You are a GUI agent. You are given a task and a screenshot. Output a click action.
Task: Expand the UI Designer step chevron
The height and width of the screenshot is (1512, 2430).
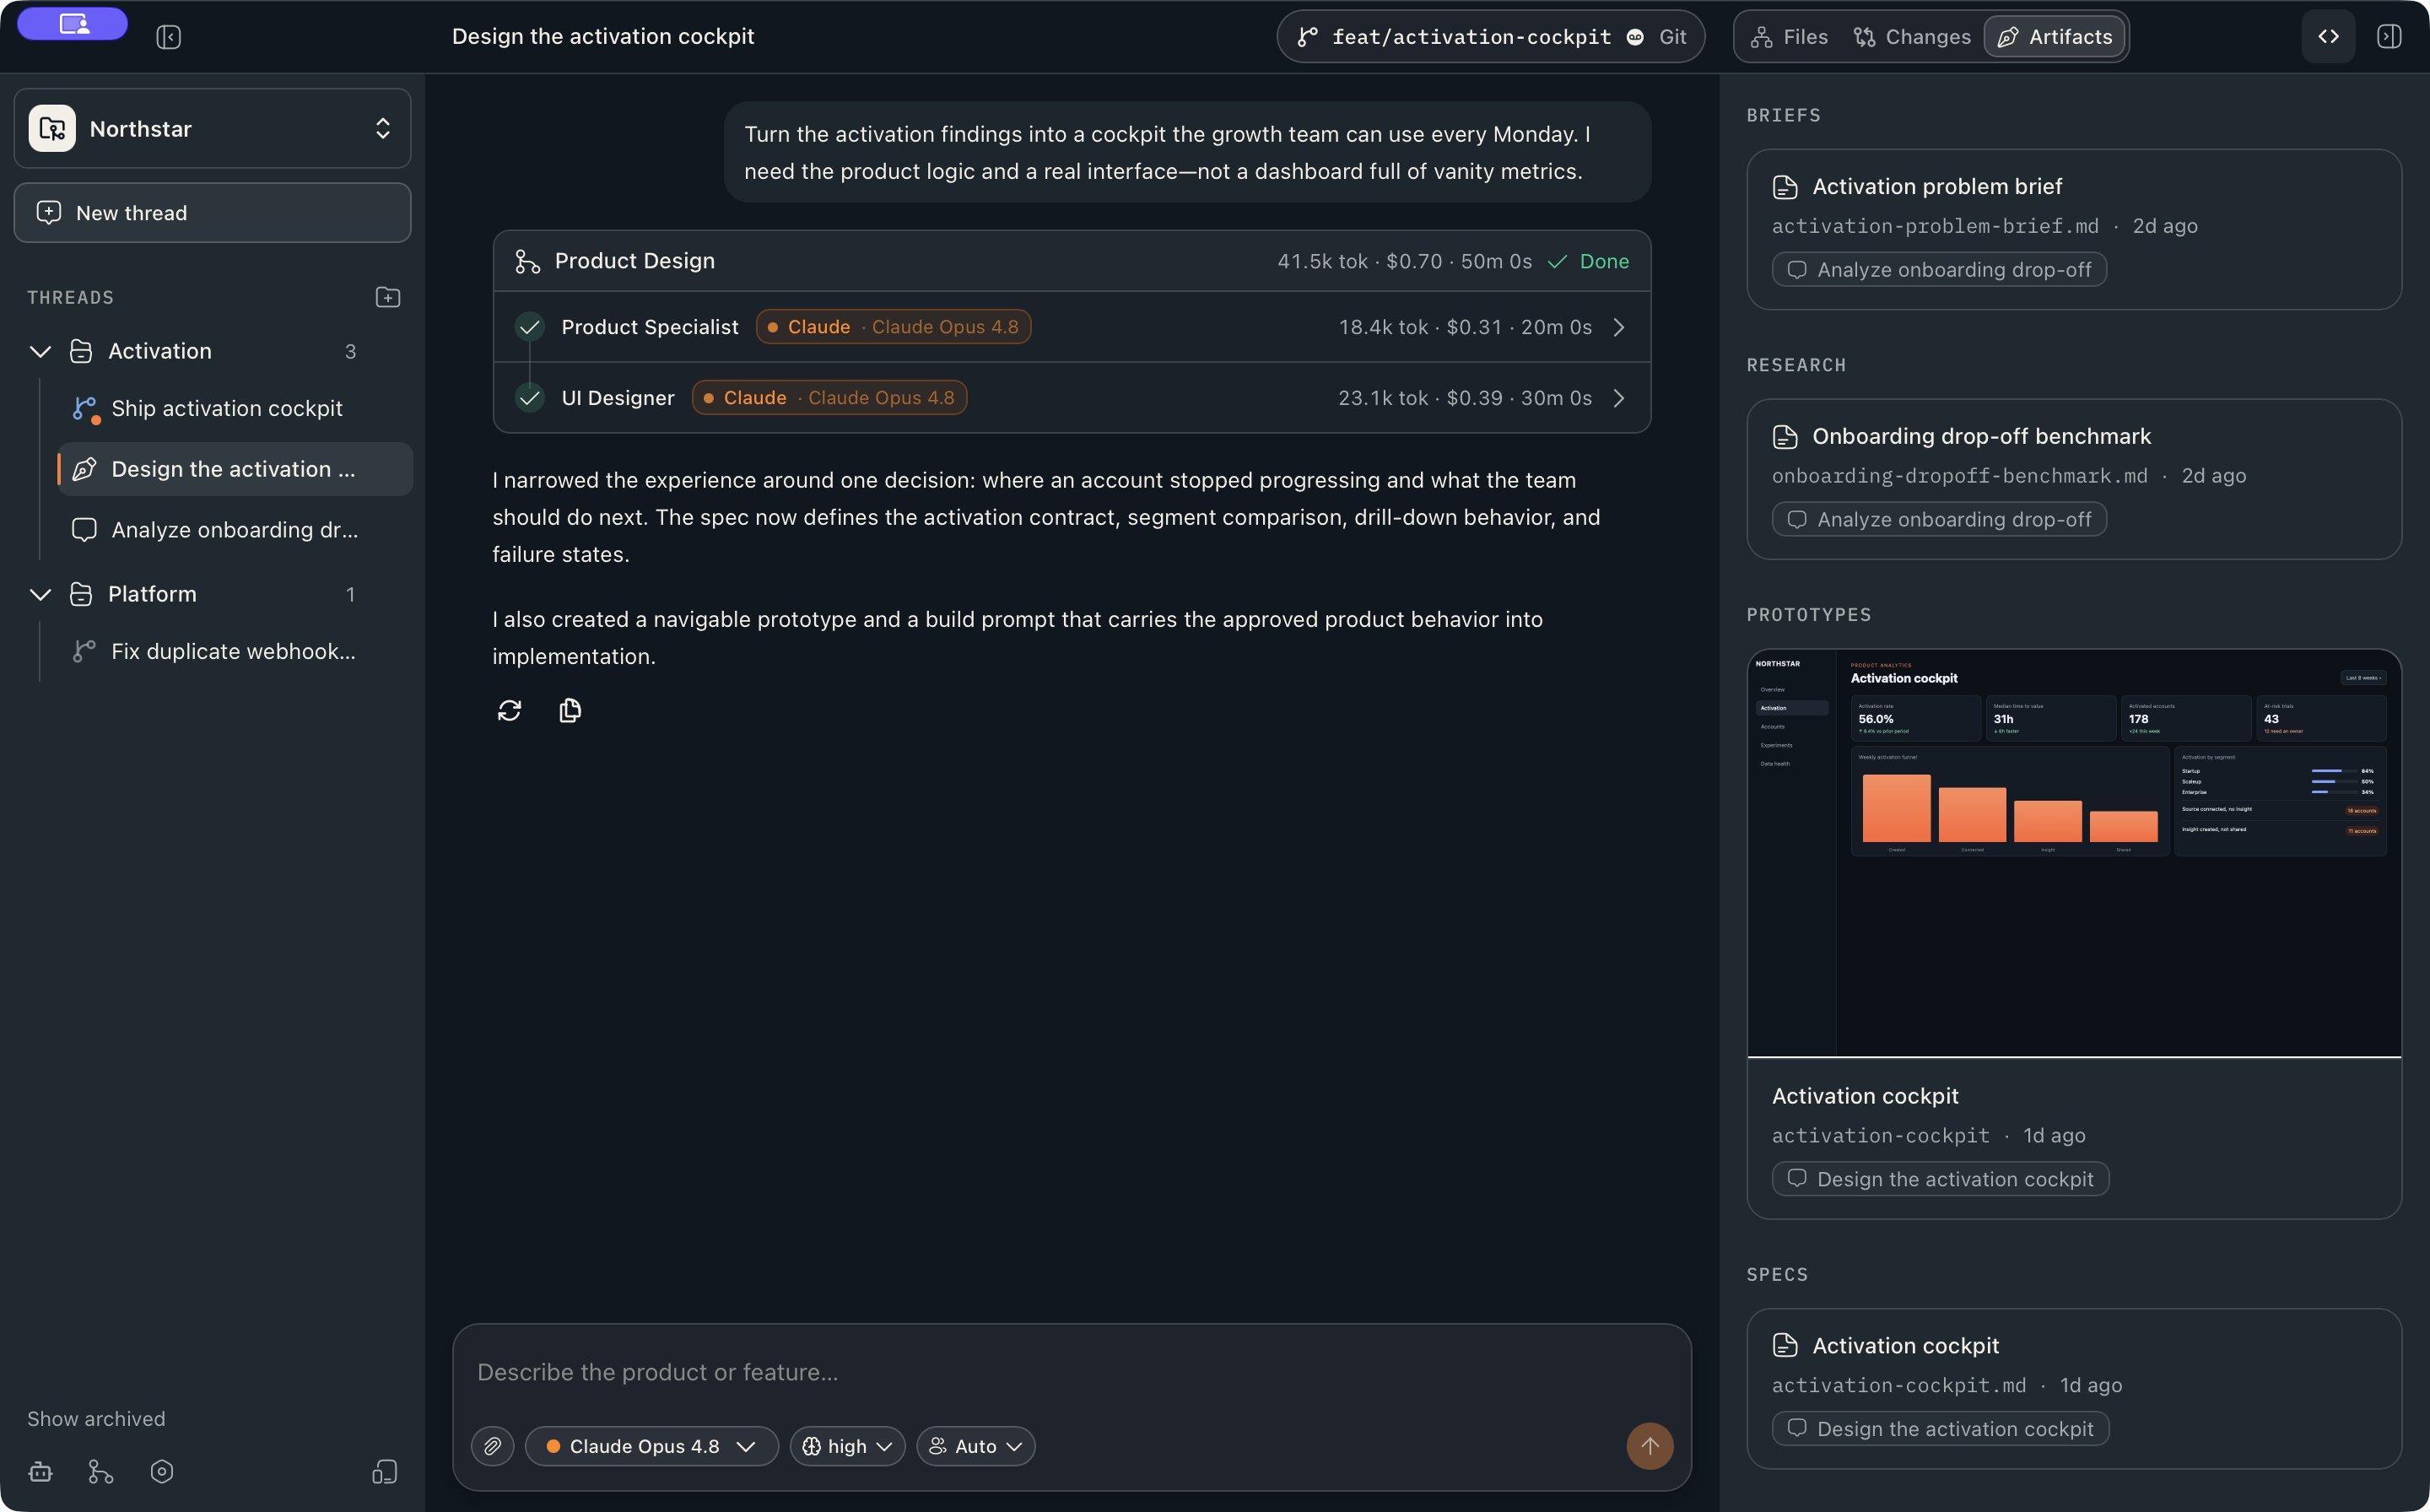coord(1619,398)
